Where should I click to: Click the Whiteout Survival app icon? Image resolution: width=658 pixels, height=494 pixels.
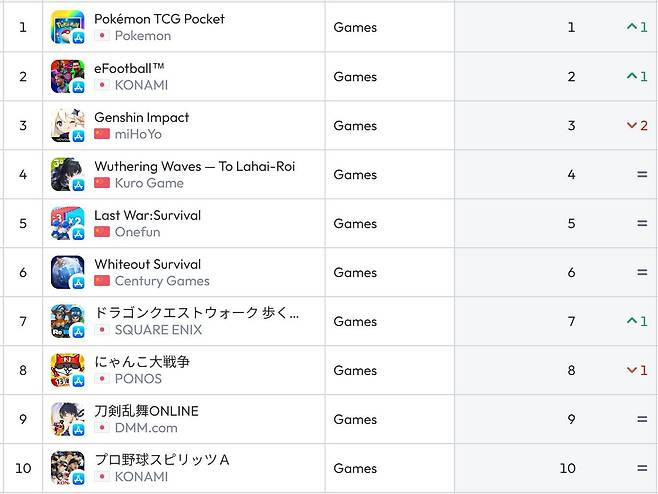click(x=67, y=272)
